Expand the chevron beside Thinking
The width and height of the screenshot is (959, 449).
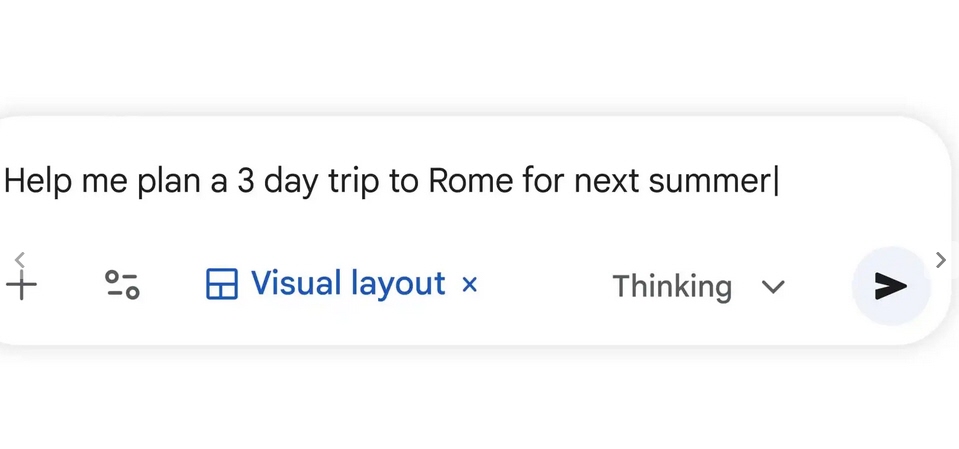773,286
